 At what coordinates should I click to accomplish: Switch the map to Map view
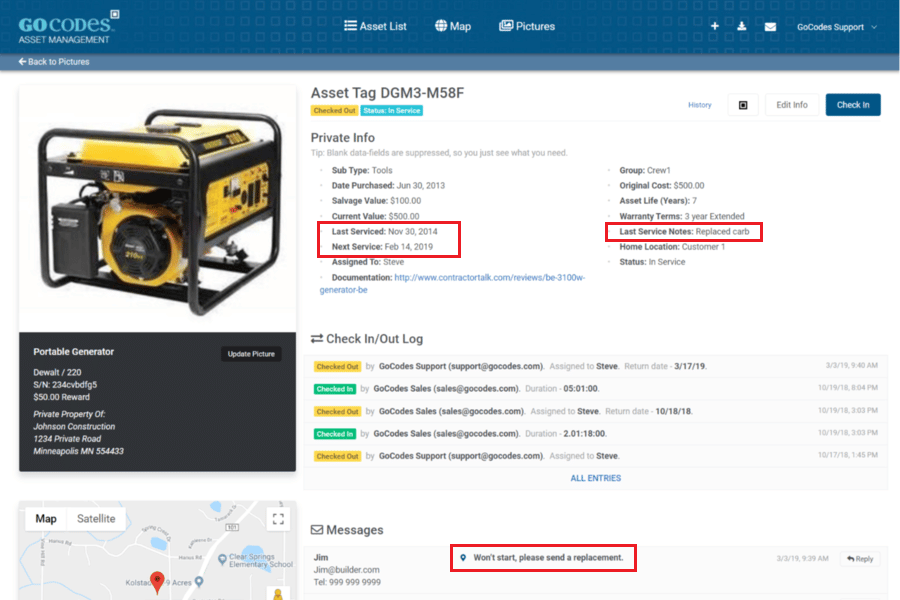point(46,518)
